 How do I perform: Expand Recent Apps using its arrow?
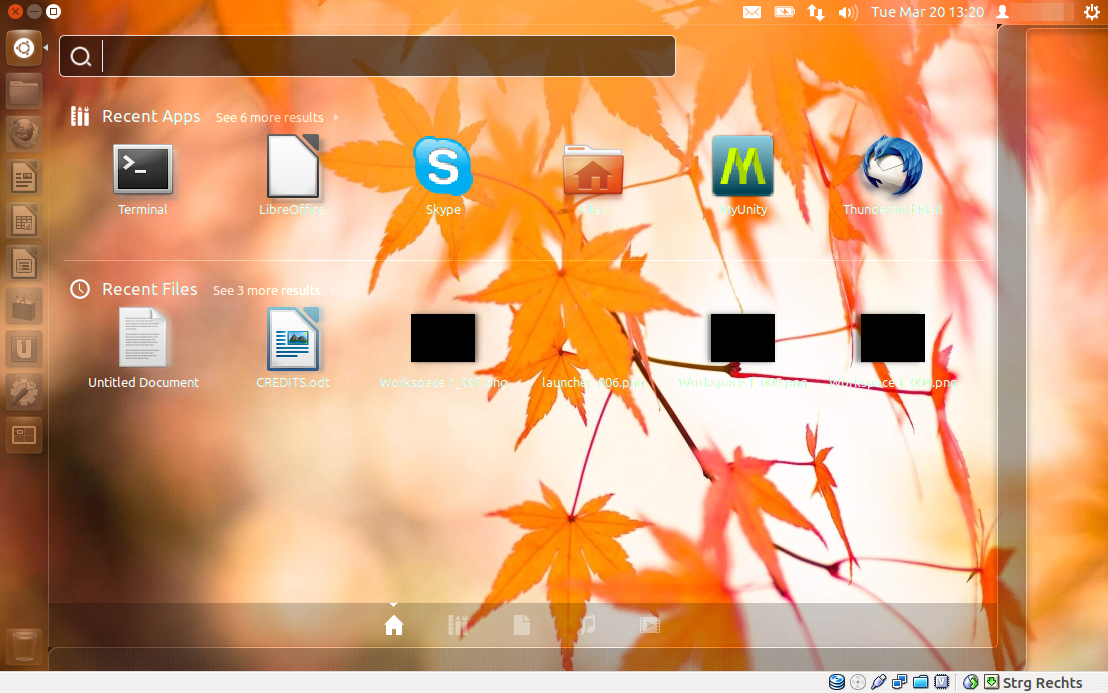336,117
